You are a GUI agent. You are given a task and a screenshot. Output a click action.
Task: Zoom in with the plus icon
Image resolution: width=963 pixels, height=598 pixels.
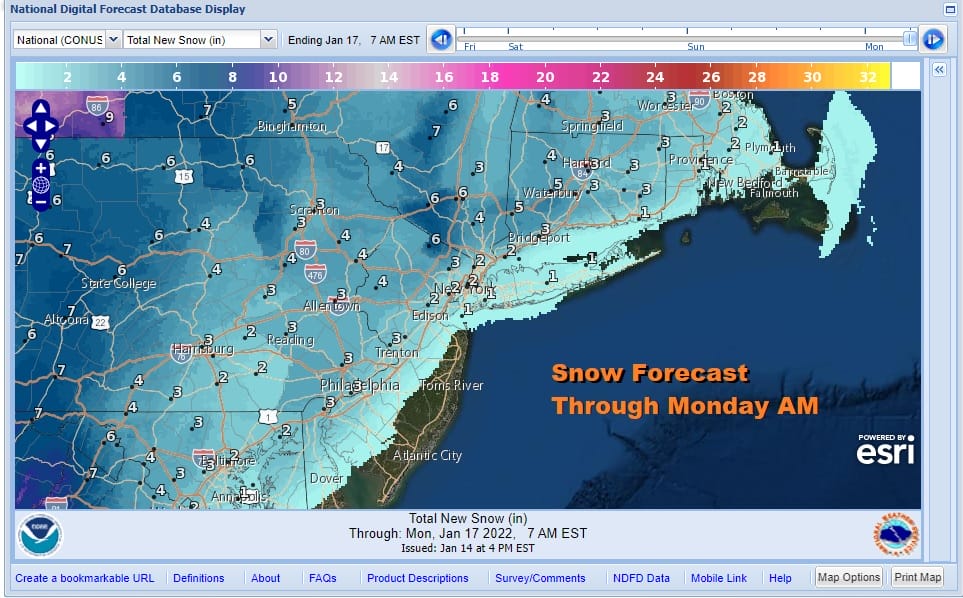[x=40, y=167]
